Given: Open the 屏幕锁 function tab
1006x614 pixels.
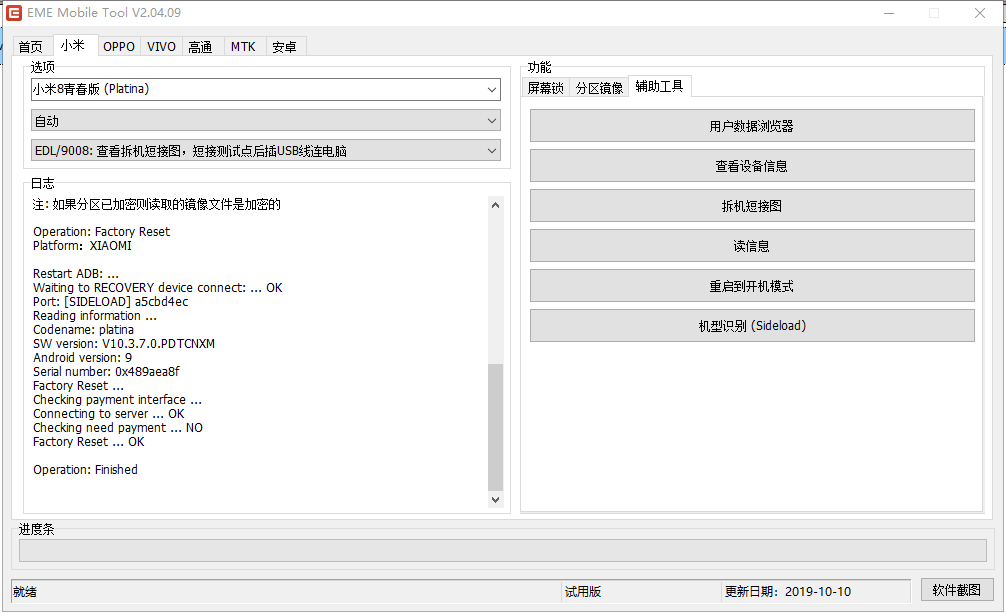Looking at the screenshot, I should pos(545,88).
